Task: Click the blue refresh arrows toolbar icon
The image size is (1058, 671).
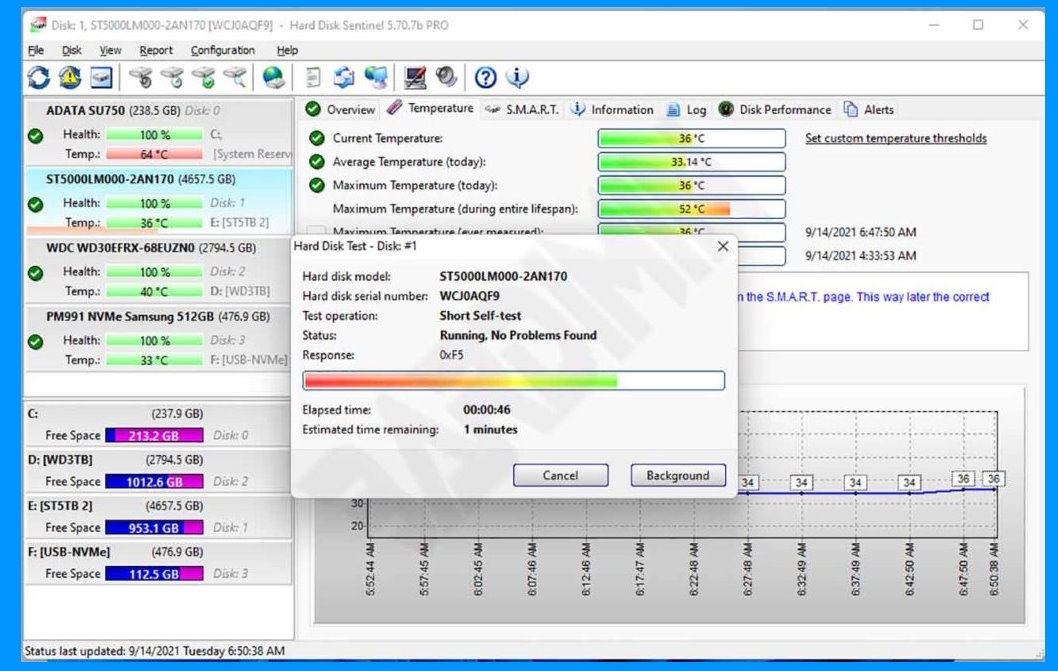Action: 38,78
